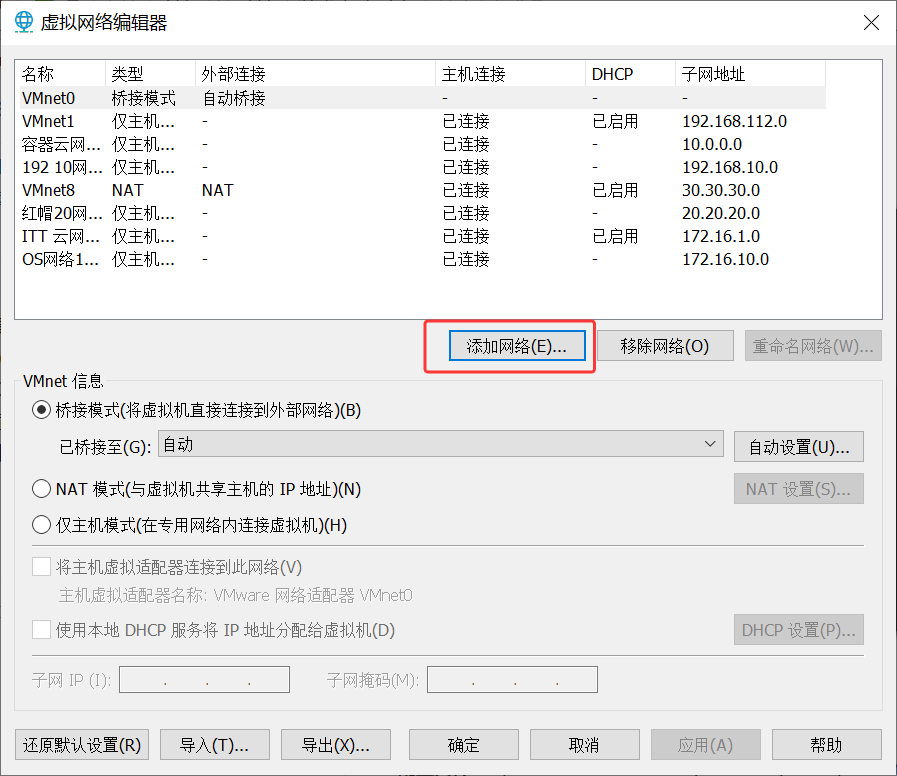Click 确定 button
Viewport: 897px width, 776px height.
[x=464, y=745]
